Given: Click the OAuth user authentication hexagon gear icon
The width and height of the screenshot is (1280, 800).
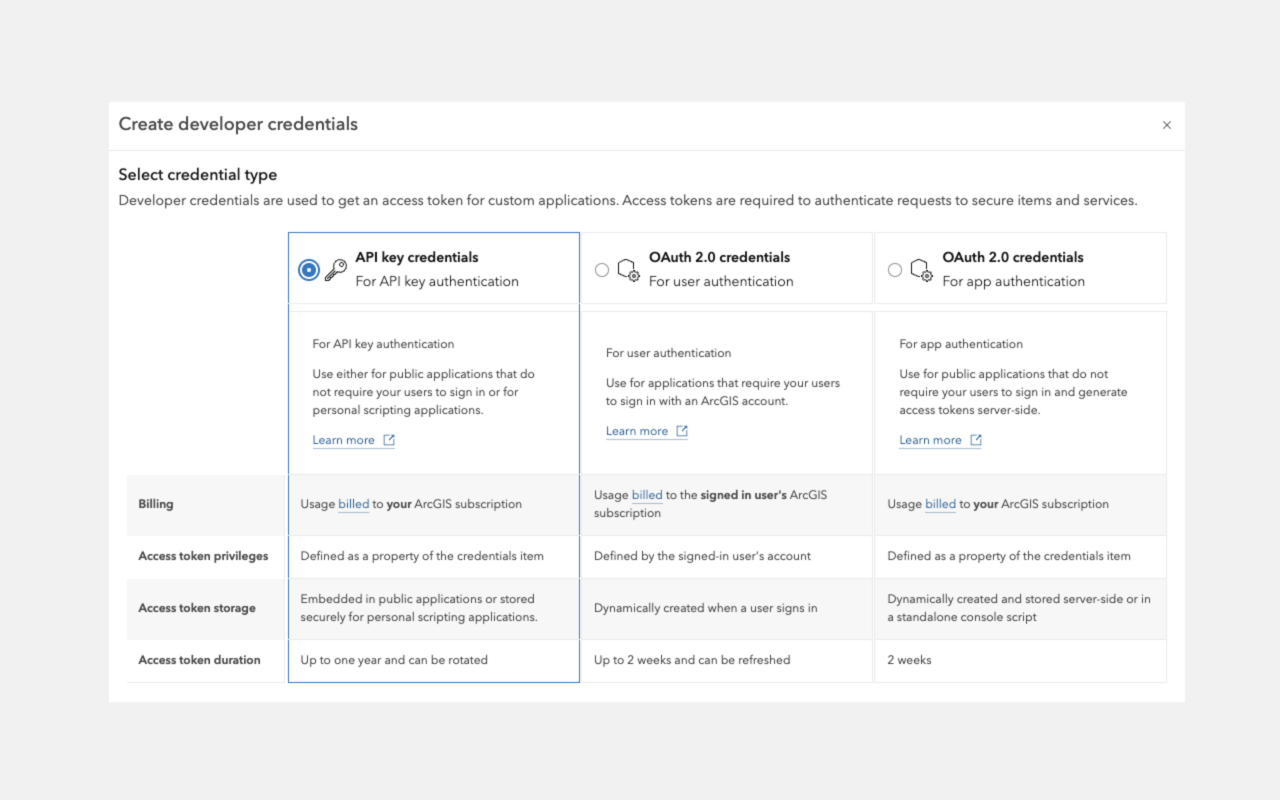Looking at the screenshot, I should coord(628,270).
